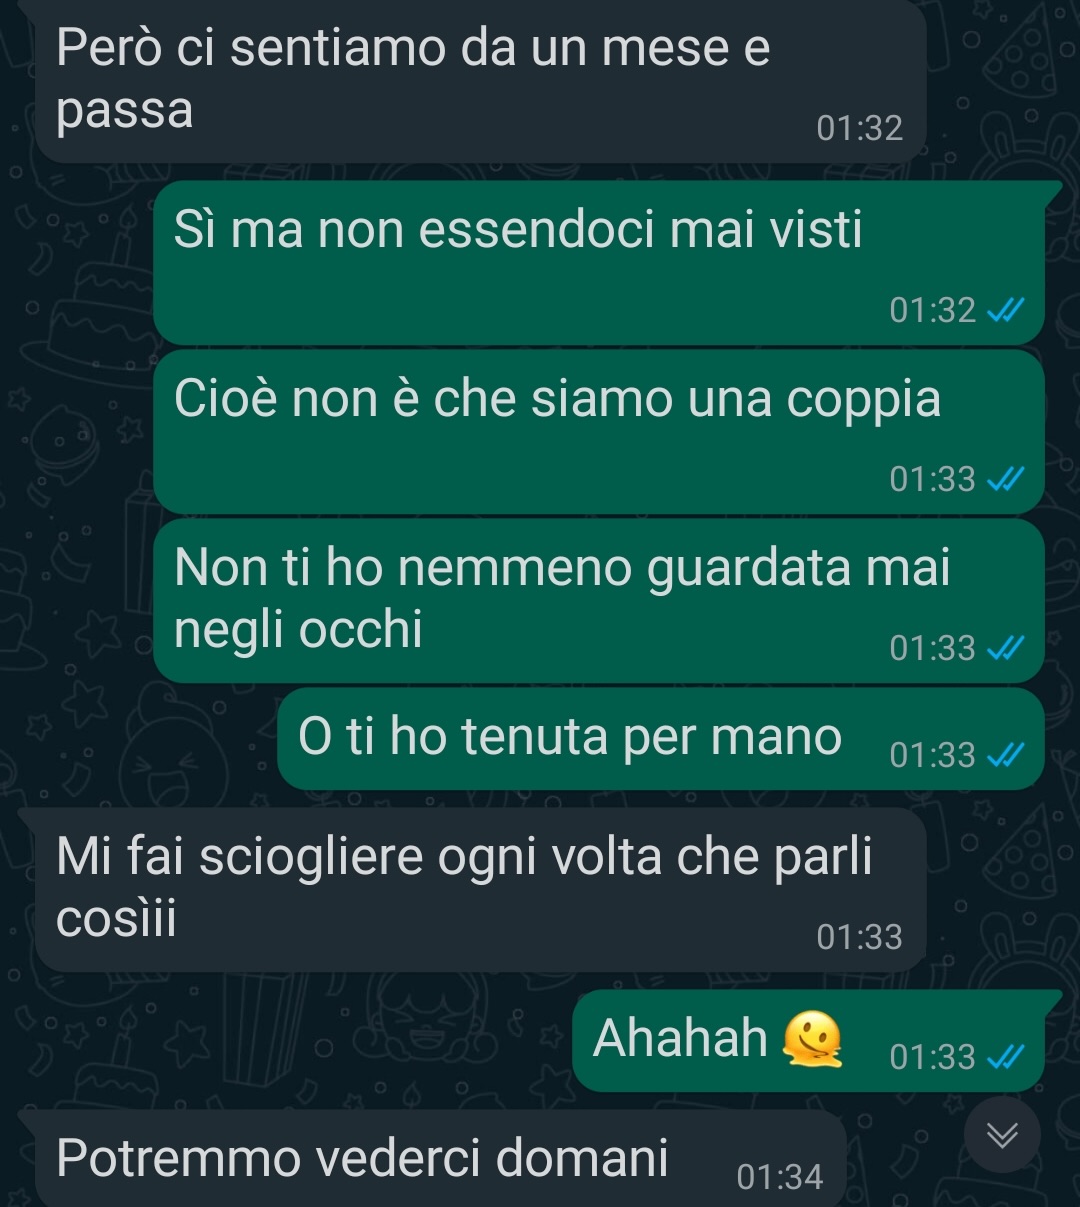Tap read checkmarks on 'Ahahah' message
Image resolution: width=1080 pixels, height=1207 pixels.
coord(1005,1056)
